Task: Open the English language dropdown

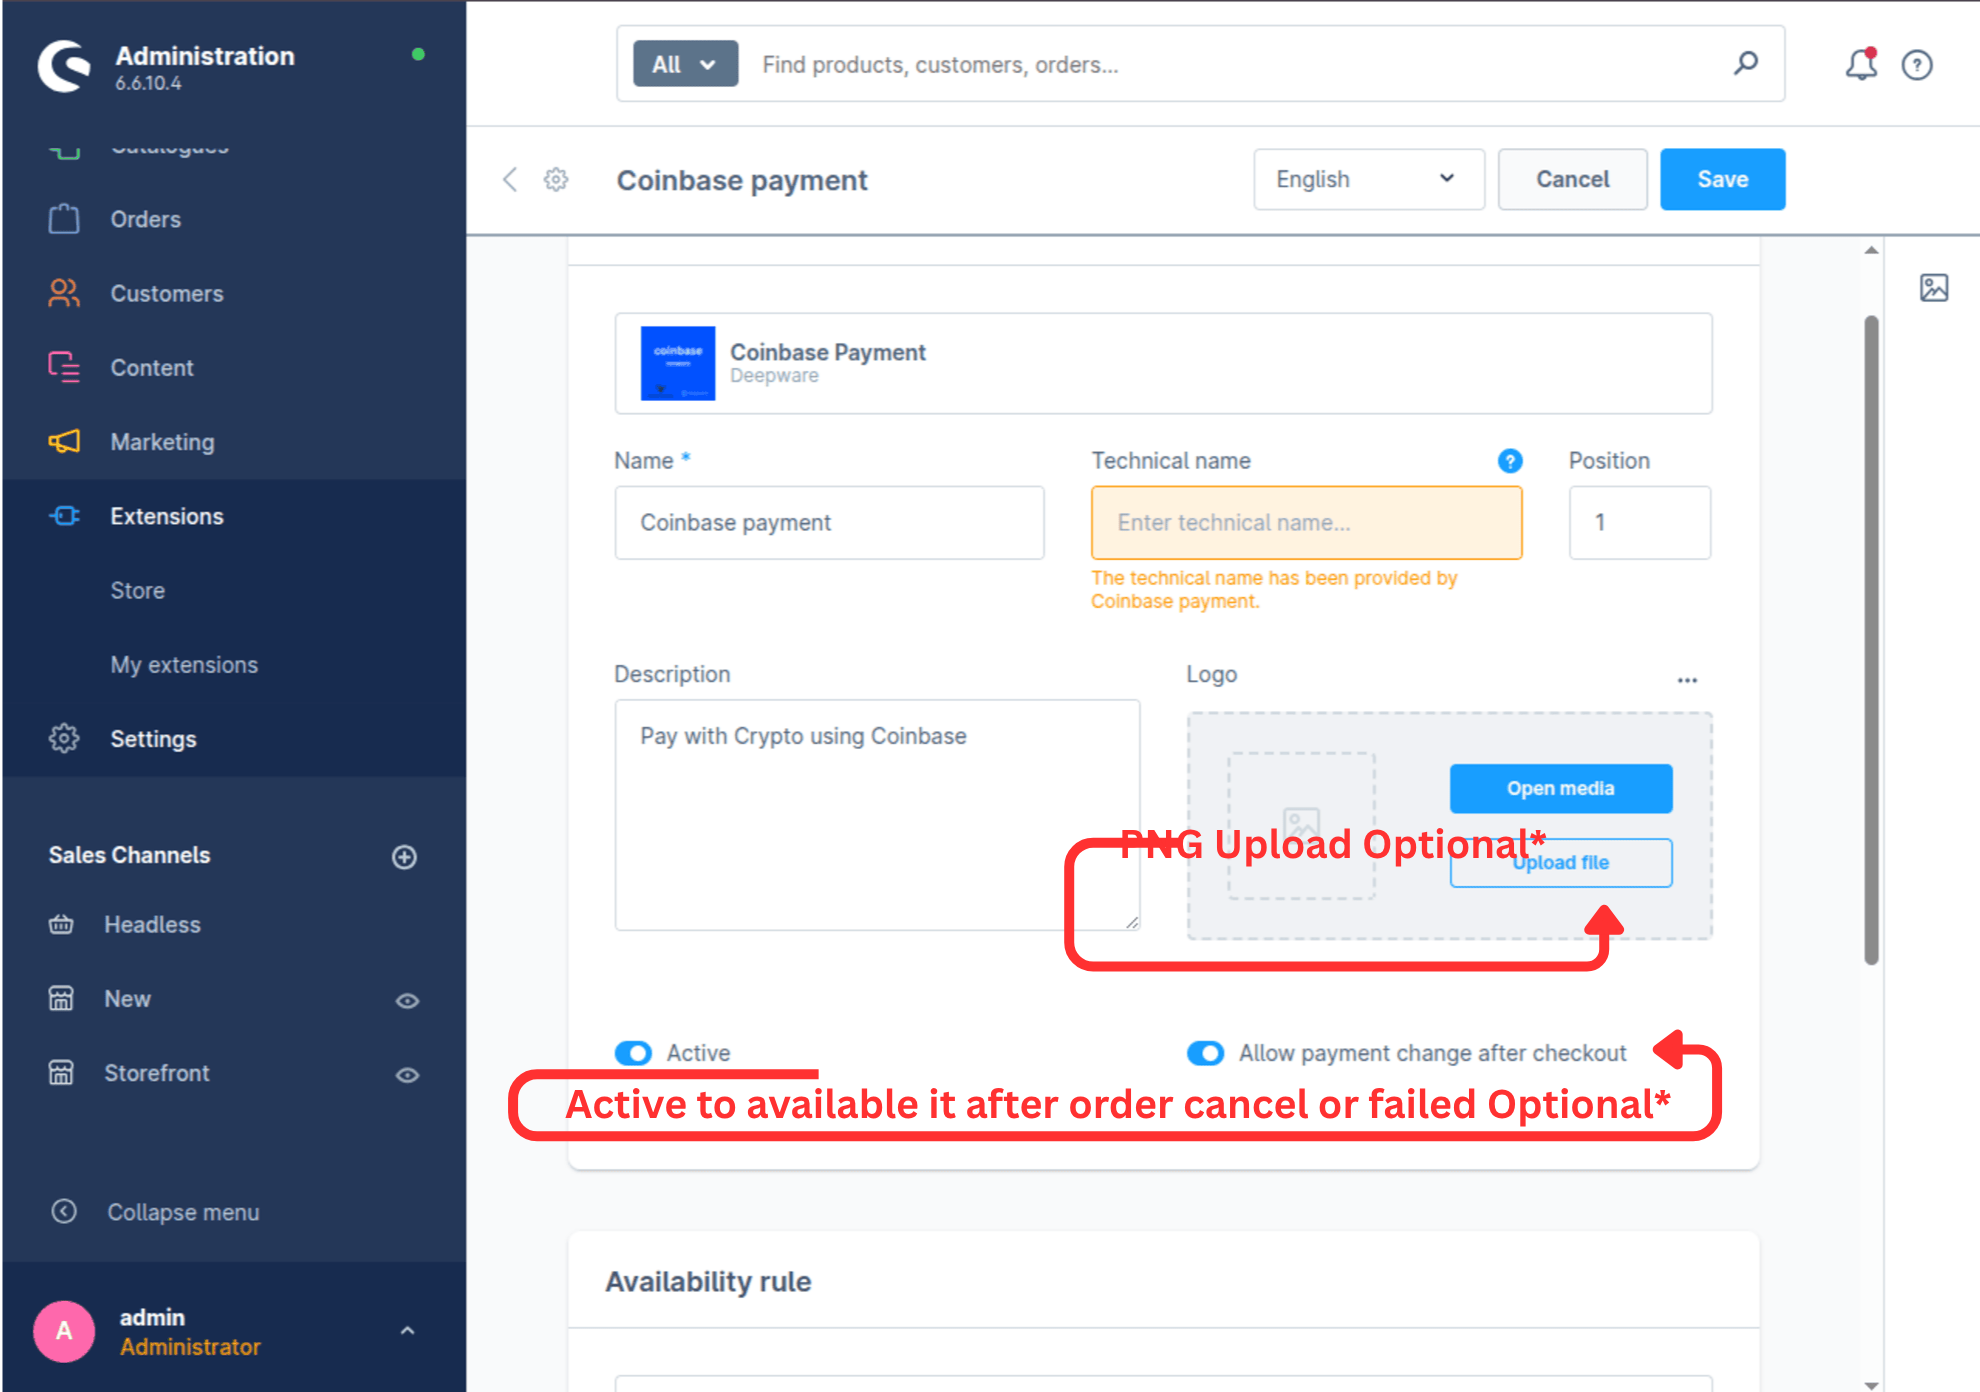Action: click(1368, 179)
